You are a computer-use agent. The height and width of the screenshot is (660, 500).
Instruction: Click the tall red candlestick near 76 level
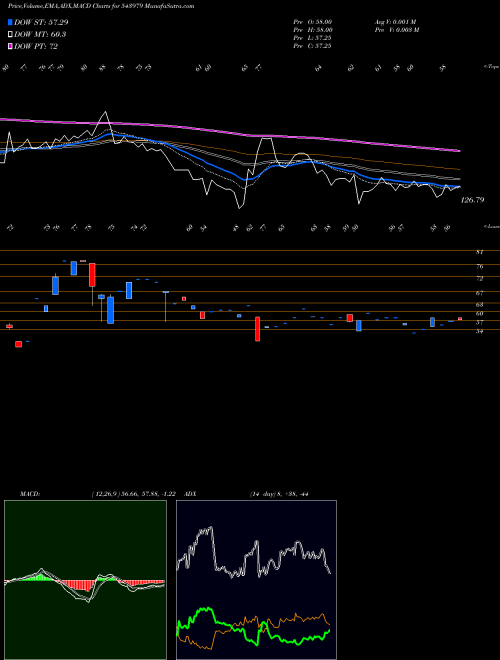click(x=92, y=275)
